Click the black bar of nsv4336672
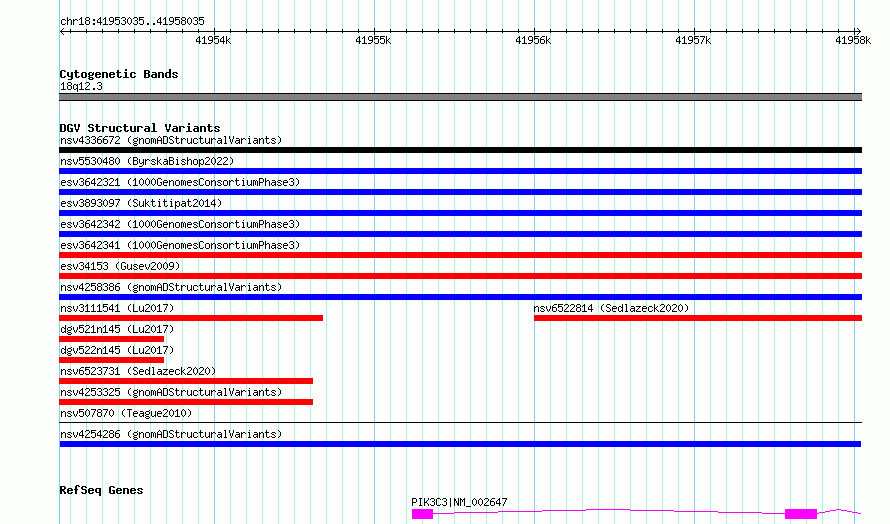 [x=460, y=150]
